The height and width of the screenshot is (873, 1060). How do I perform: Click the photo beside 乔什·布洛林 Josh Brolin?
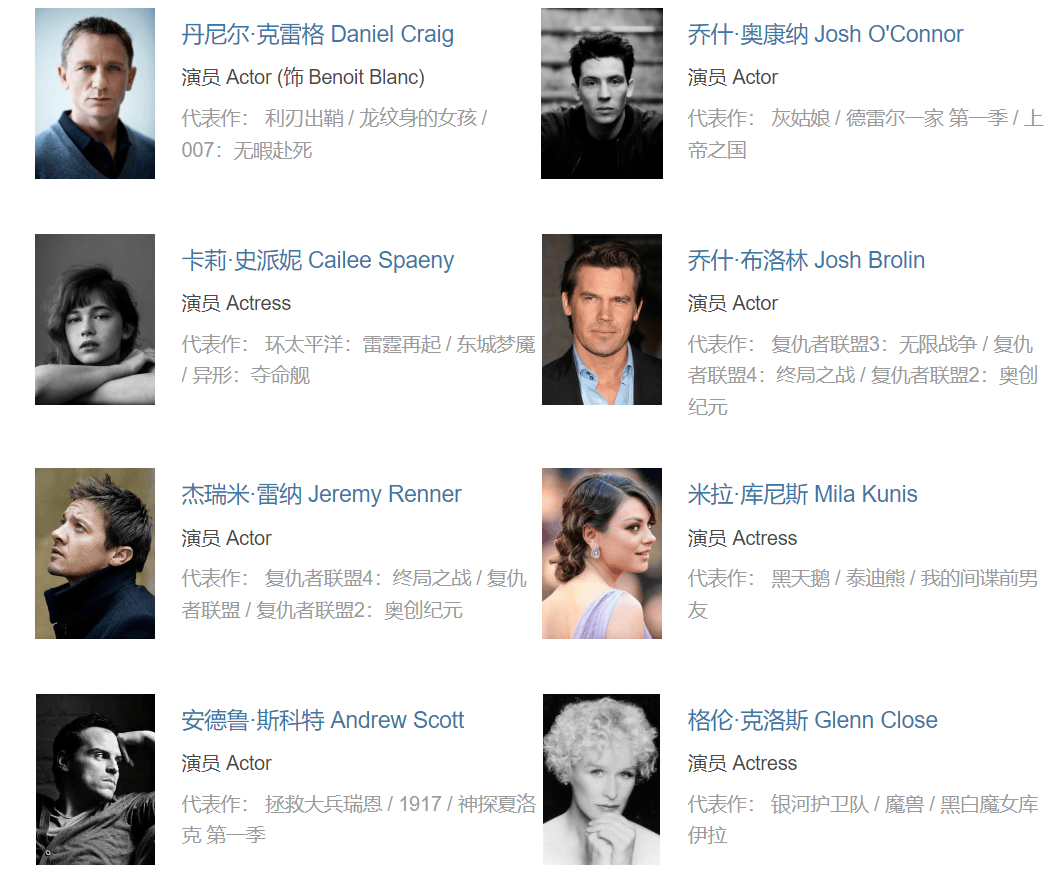point(602,319)
